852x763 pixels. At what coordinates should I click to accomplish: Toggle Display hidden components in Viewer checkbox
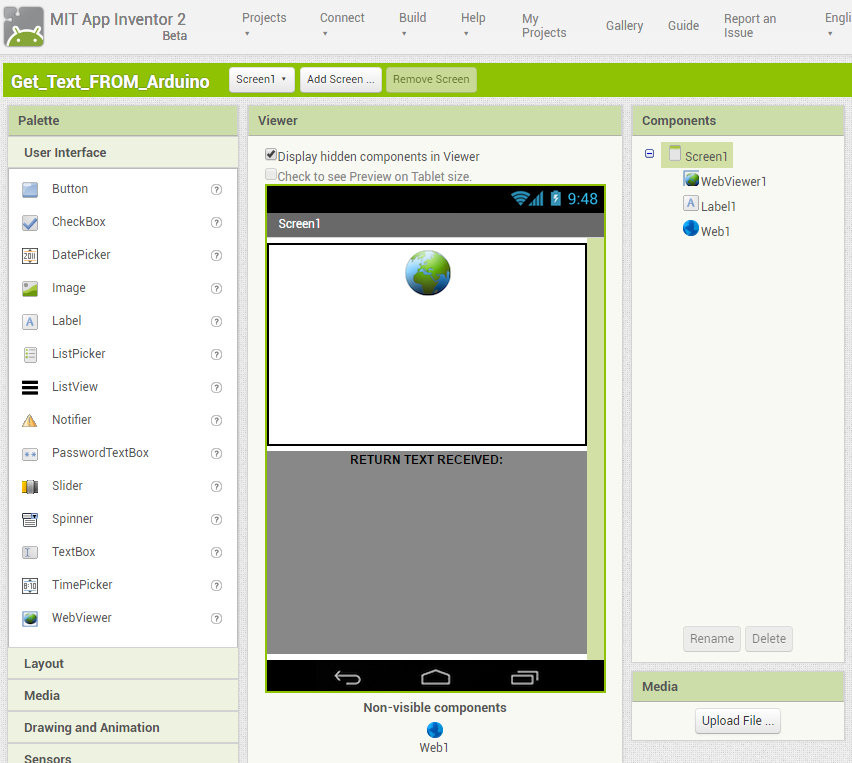pyautogui.click(x=271, y=155)
